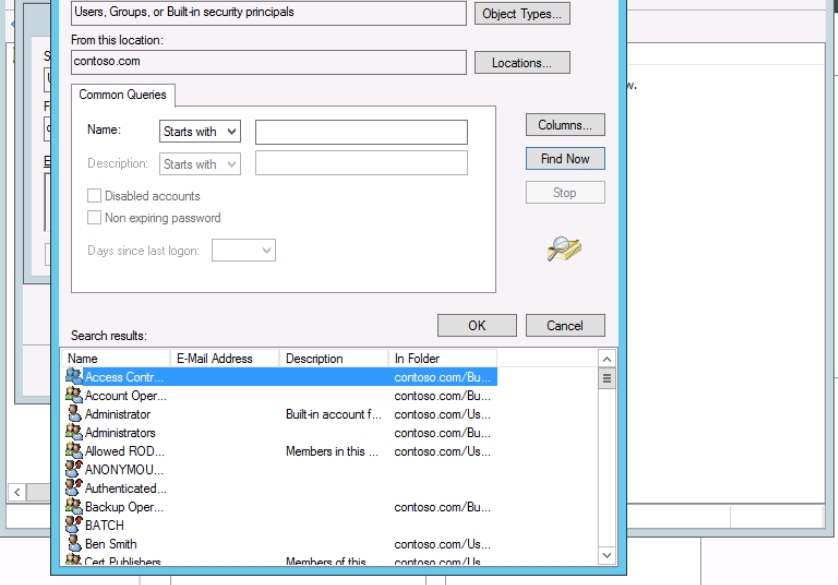Click the Backup Operators group icon

74,507
